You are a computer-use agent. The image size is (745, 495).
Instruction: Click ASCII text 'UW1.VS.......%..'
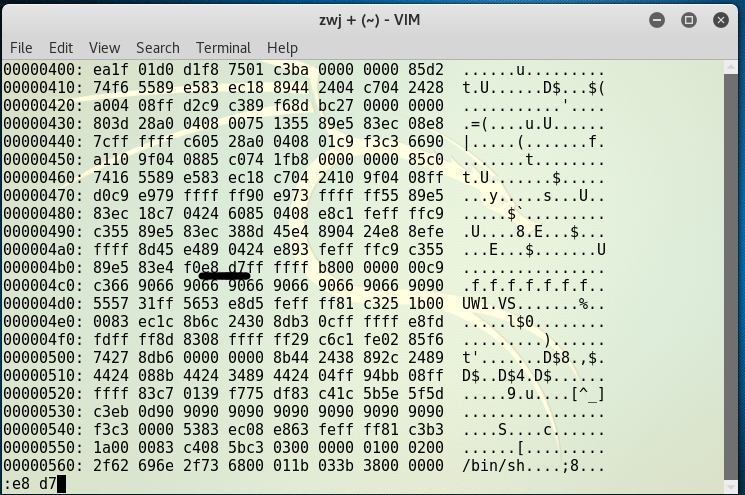(x=534, y=304)
